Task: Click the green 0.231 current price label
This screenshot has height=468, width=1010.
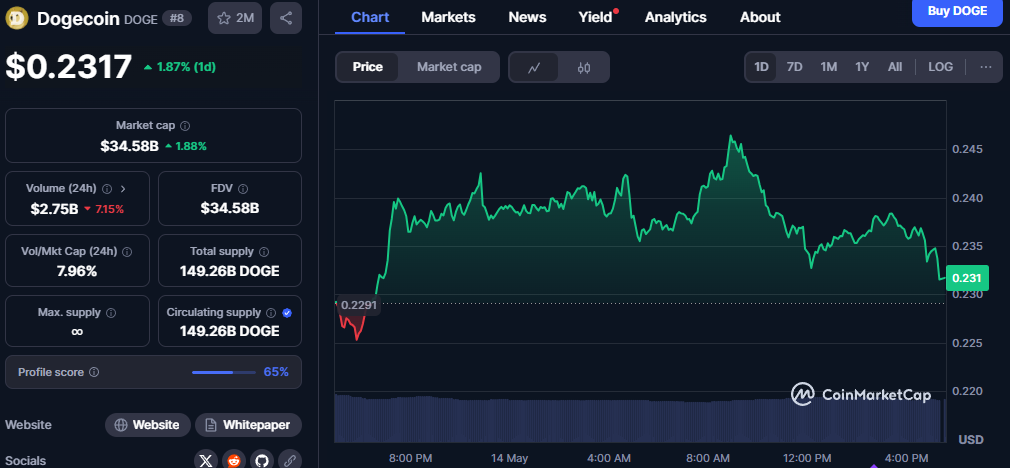Action: click(x=967, y=278)
